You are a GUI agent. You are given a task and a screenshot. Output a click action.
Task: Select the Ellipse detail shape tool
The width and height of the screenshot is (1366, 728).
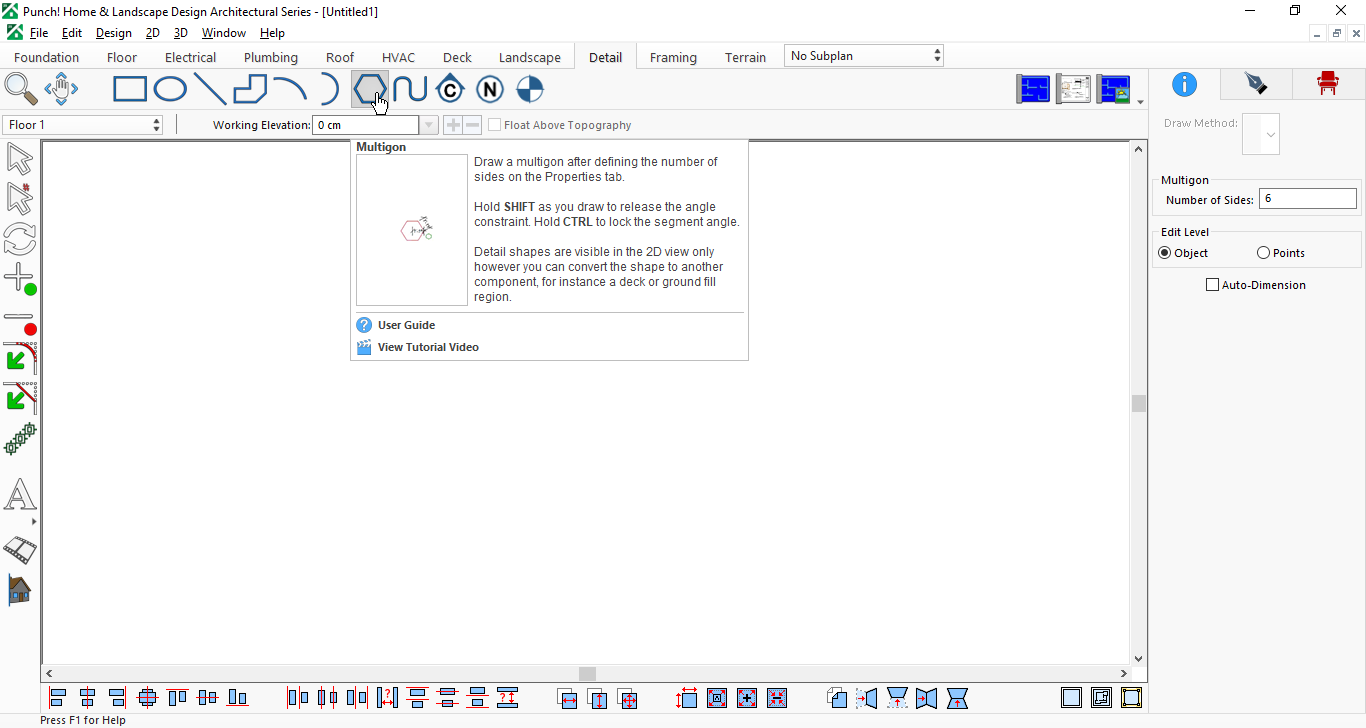[x=170, y=89]
